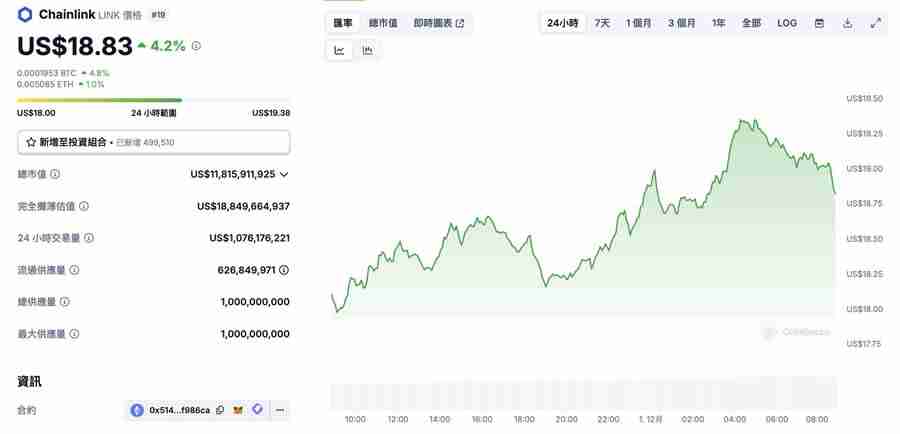The width and height of the screenshot is (900, 434).
Task: Click info icon next to 流通供應量 value
Action: pyautogui.click(x=284, y=270)
